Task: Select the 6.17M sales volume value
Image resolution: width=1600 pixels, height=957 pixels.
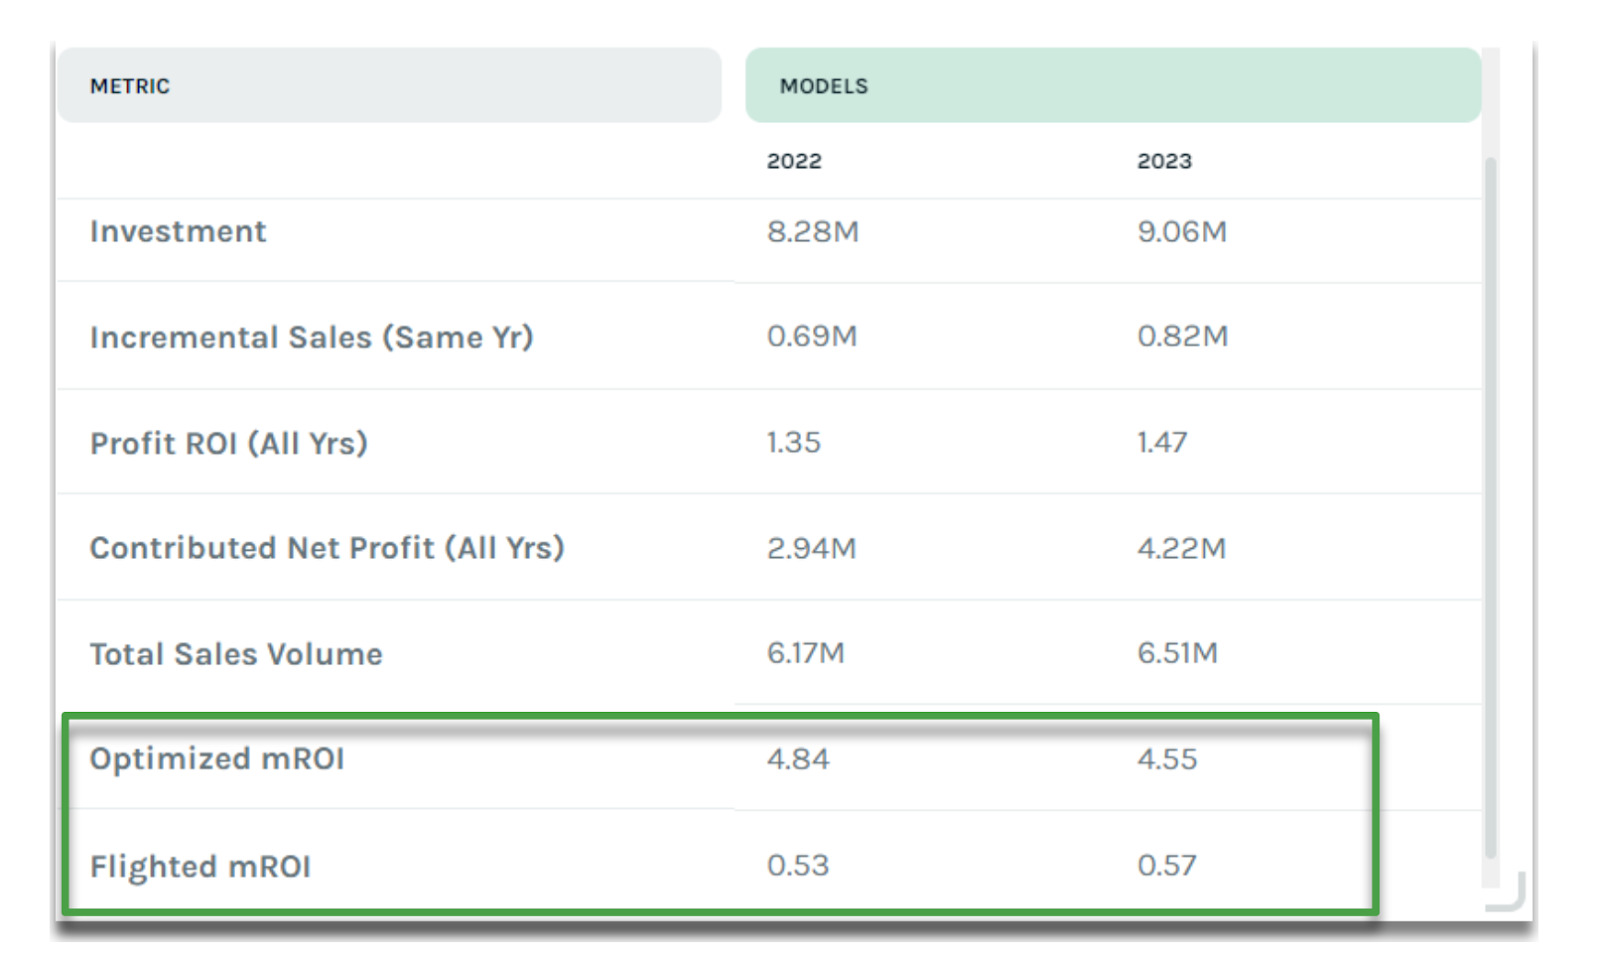Action: (x=805, y=653)
